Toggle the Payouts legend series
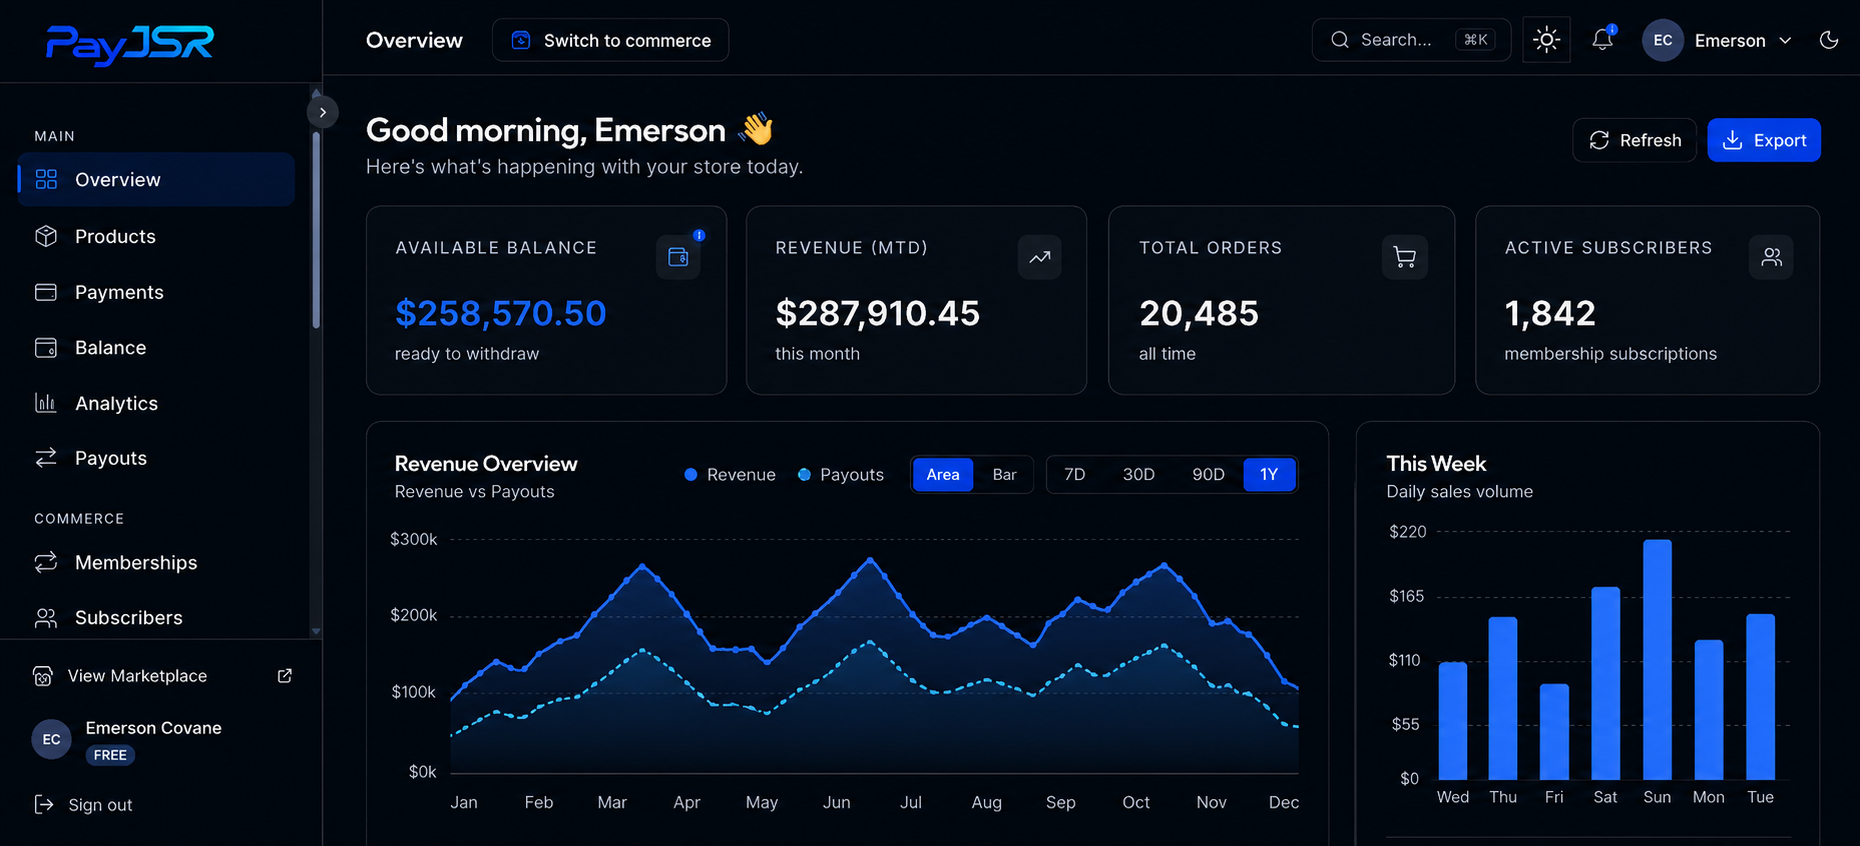The image size is (1860, 846). (841, 474)
